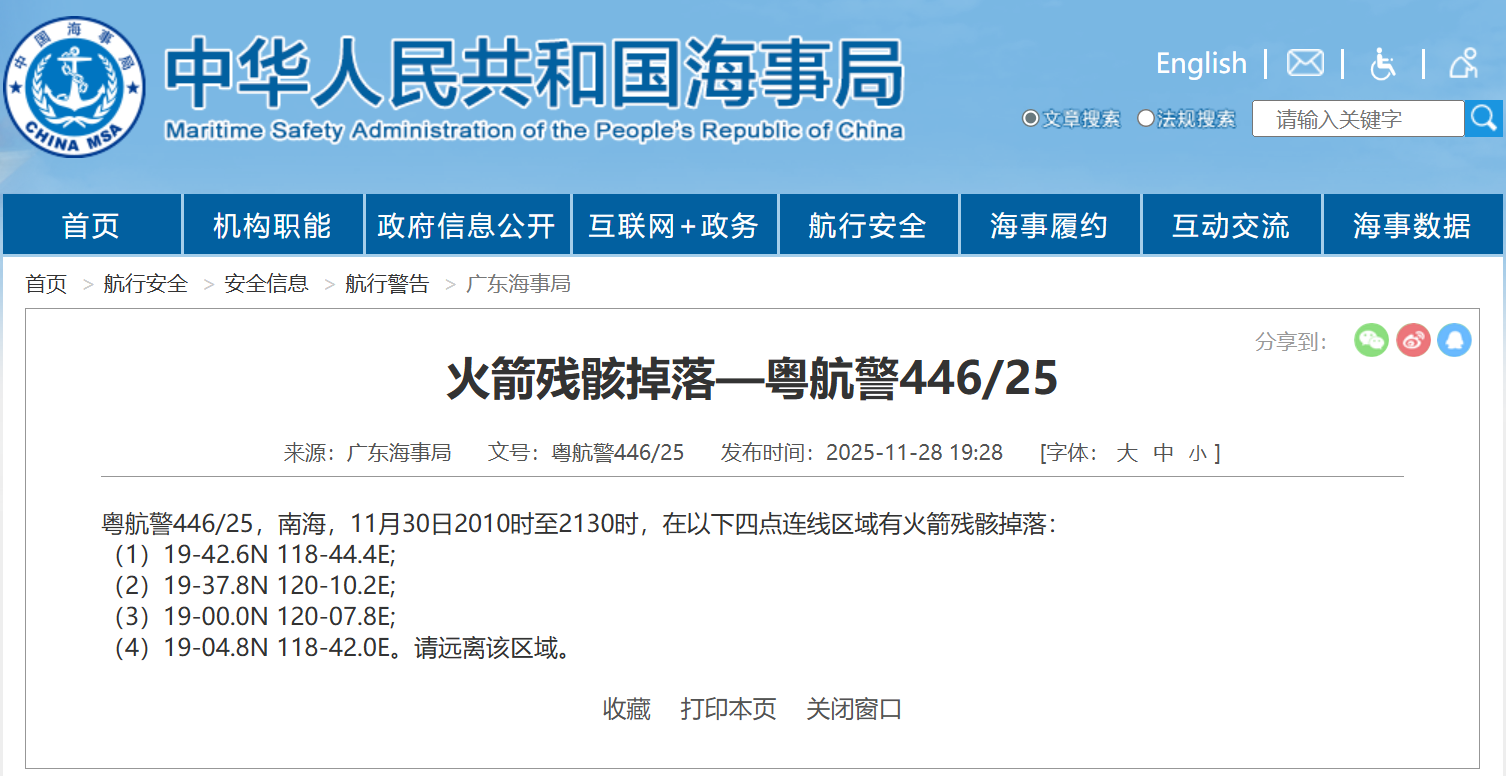
Task: Expand the 海事数据 navigation menu
Action: [x=1411, y=226]
